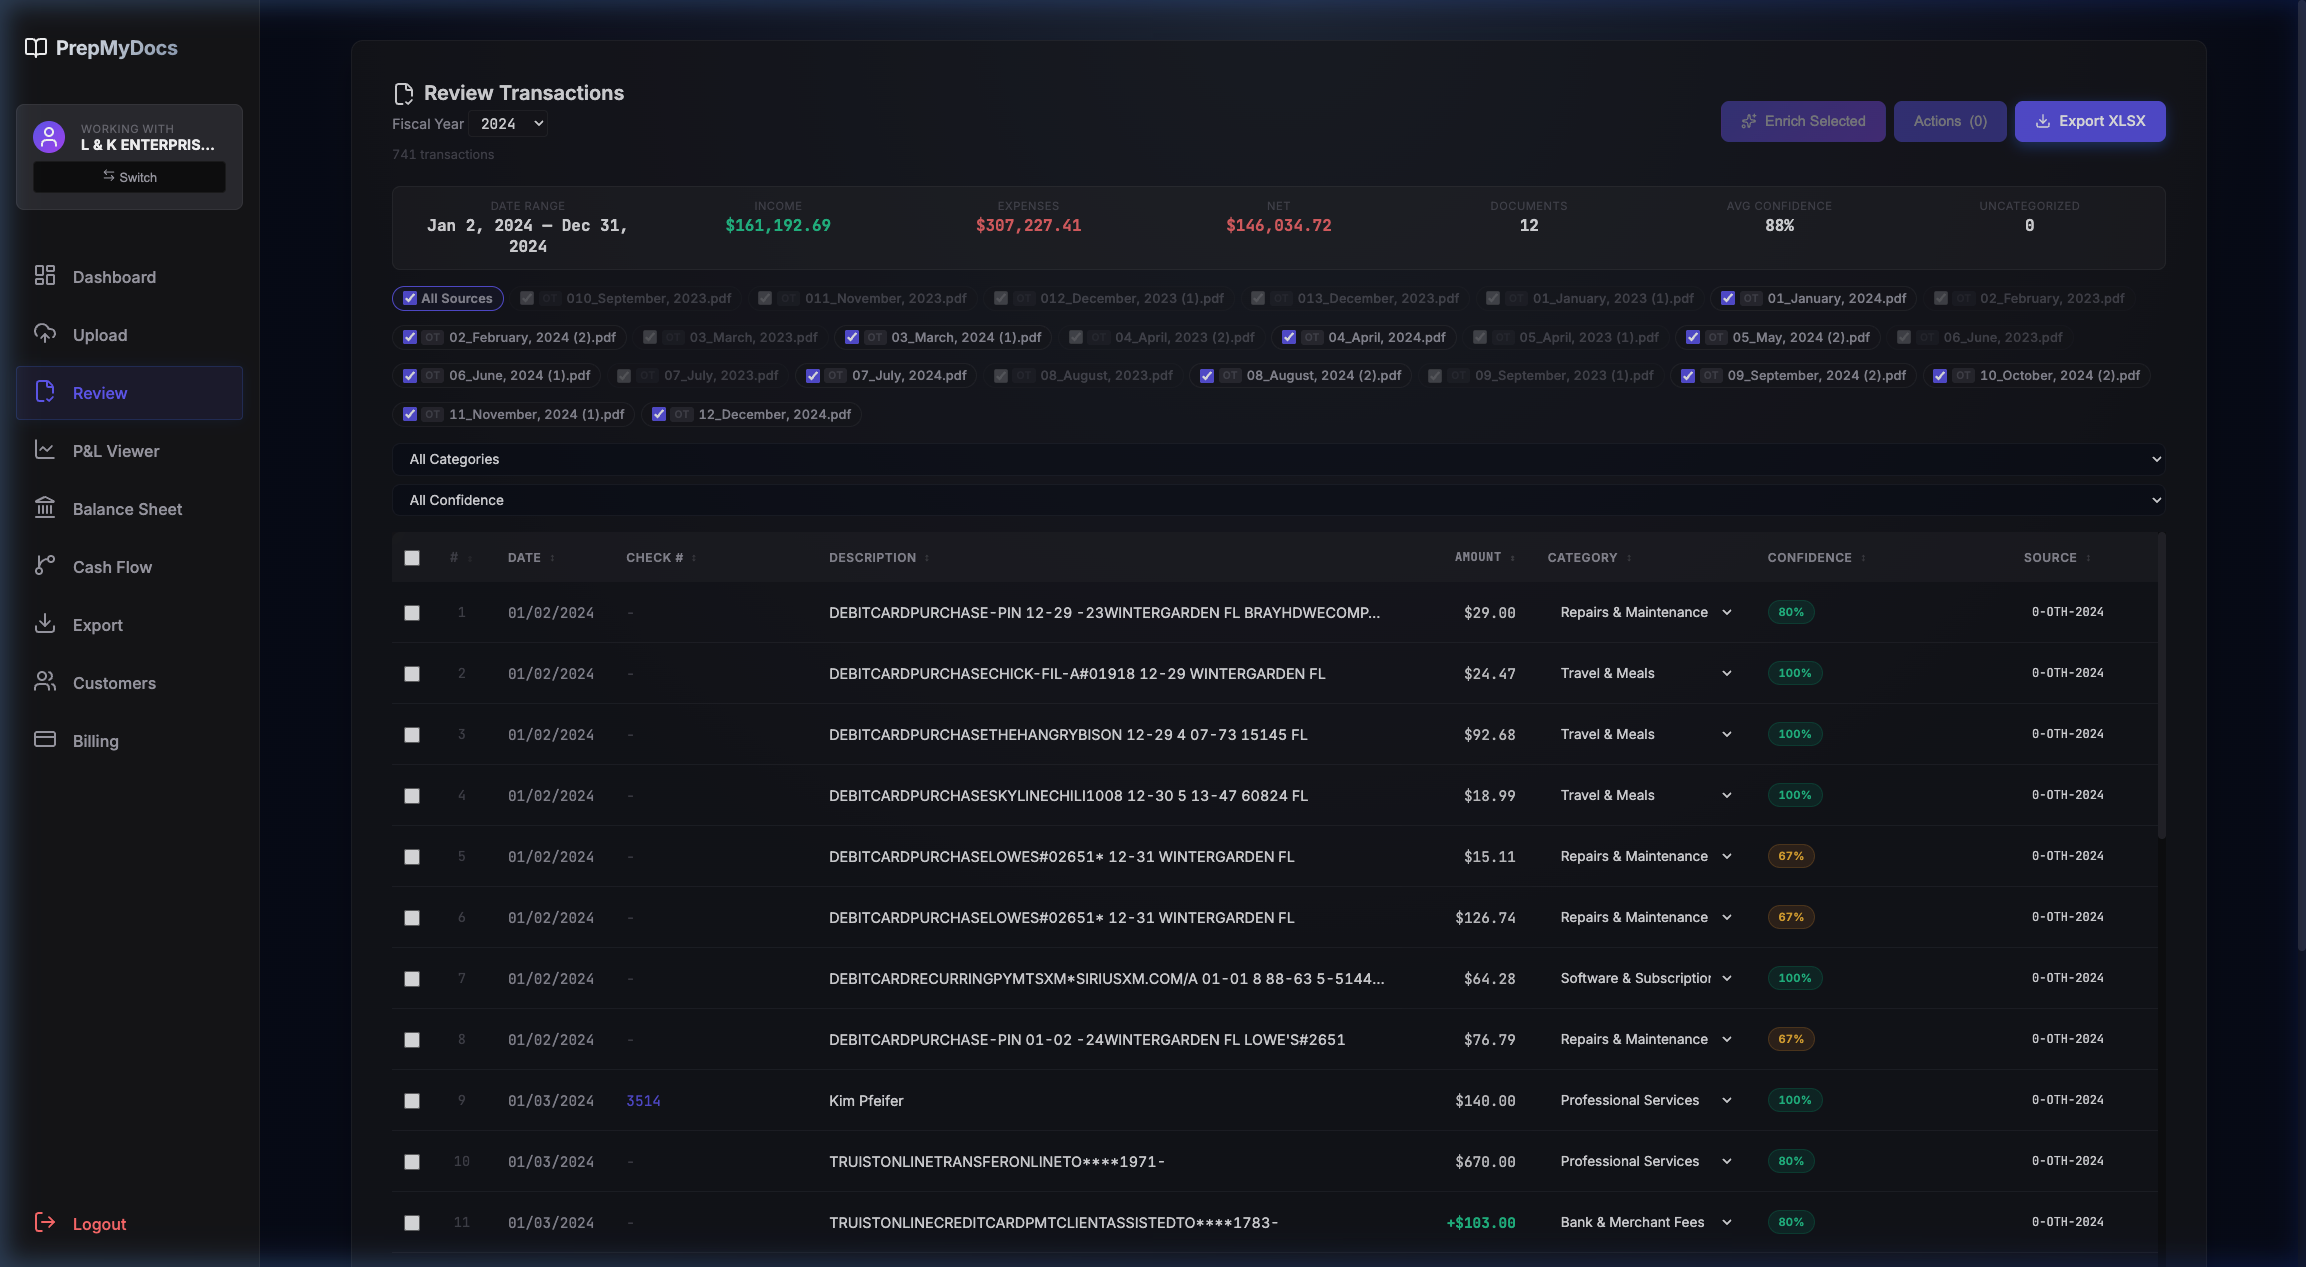2306x1267 pixels.
Task: Open check number 3514 link
Action: [x=643, y=1100]
